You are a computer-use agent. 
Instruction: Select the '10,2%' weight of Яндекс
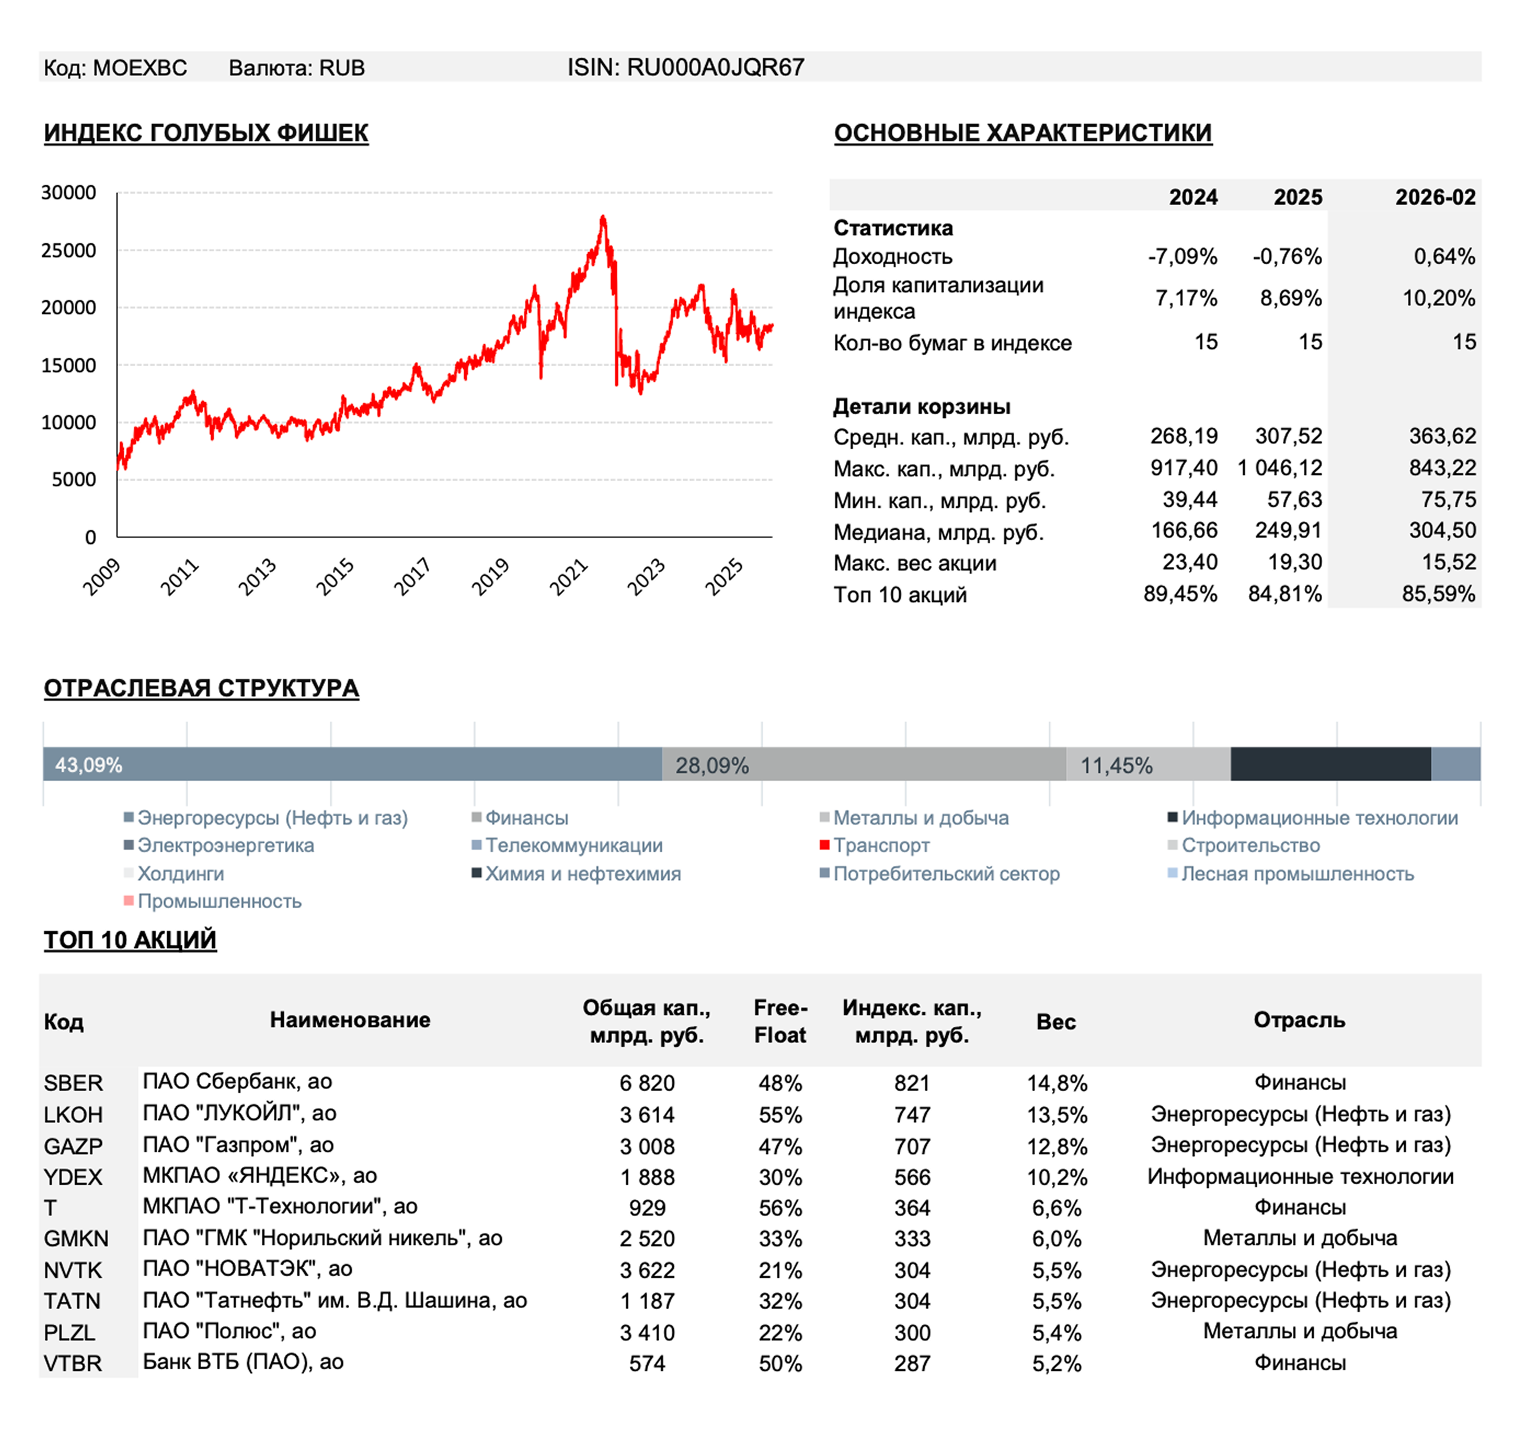point(1057,1177)
